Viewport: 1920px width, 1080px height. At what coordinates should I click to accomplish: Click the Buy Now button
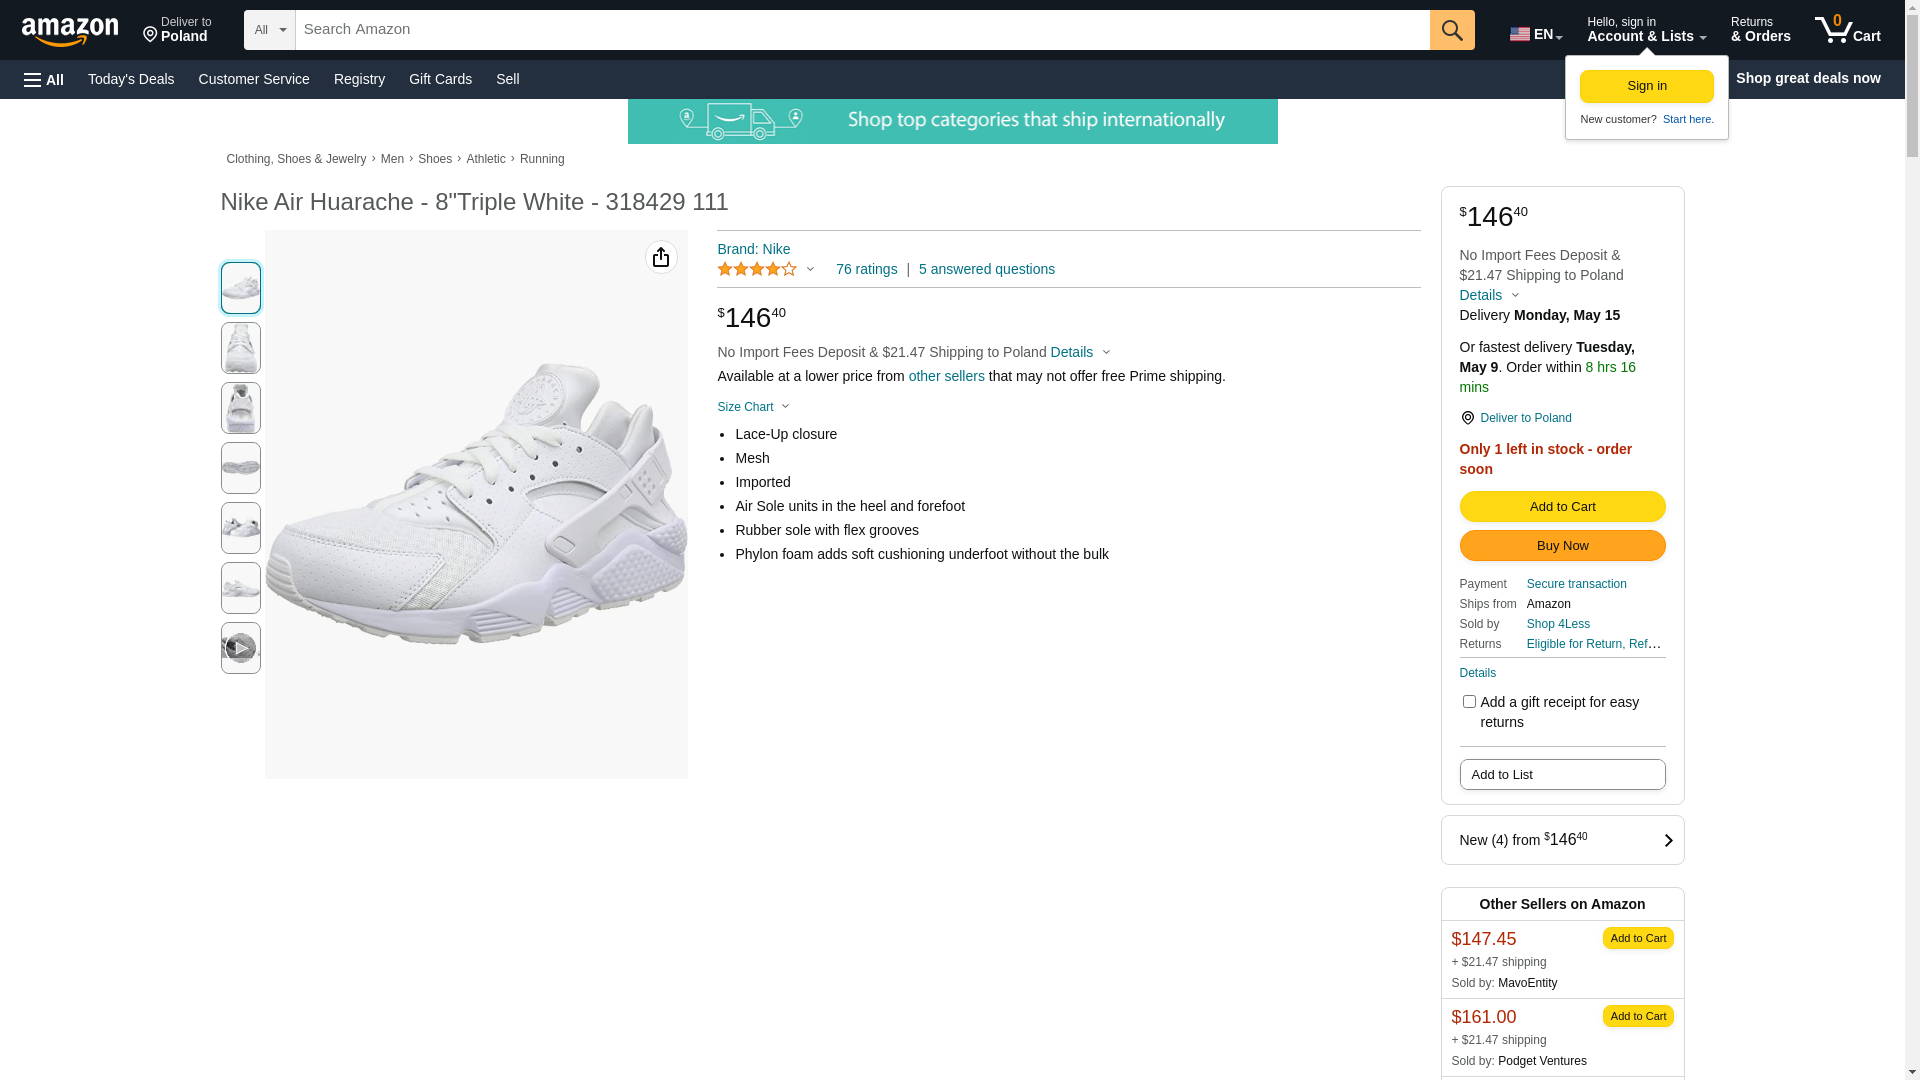pyautogui.click(x=1562, y=546)
